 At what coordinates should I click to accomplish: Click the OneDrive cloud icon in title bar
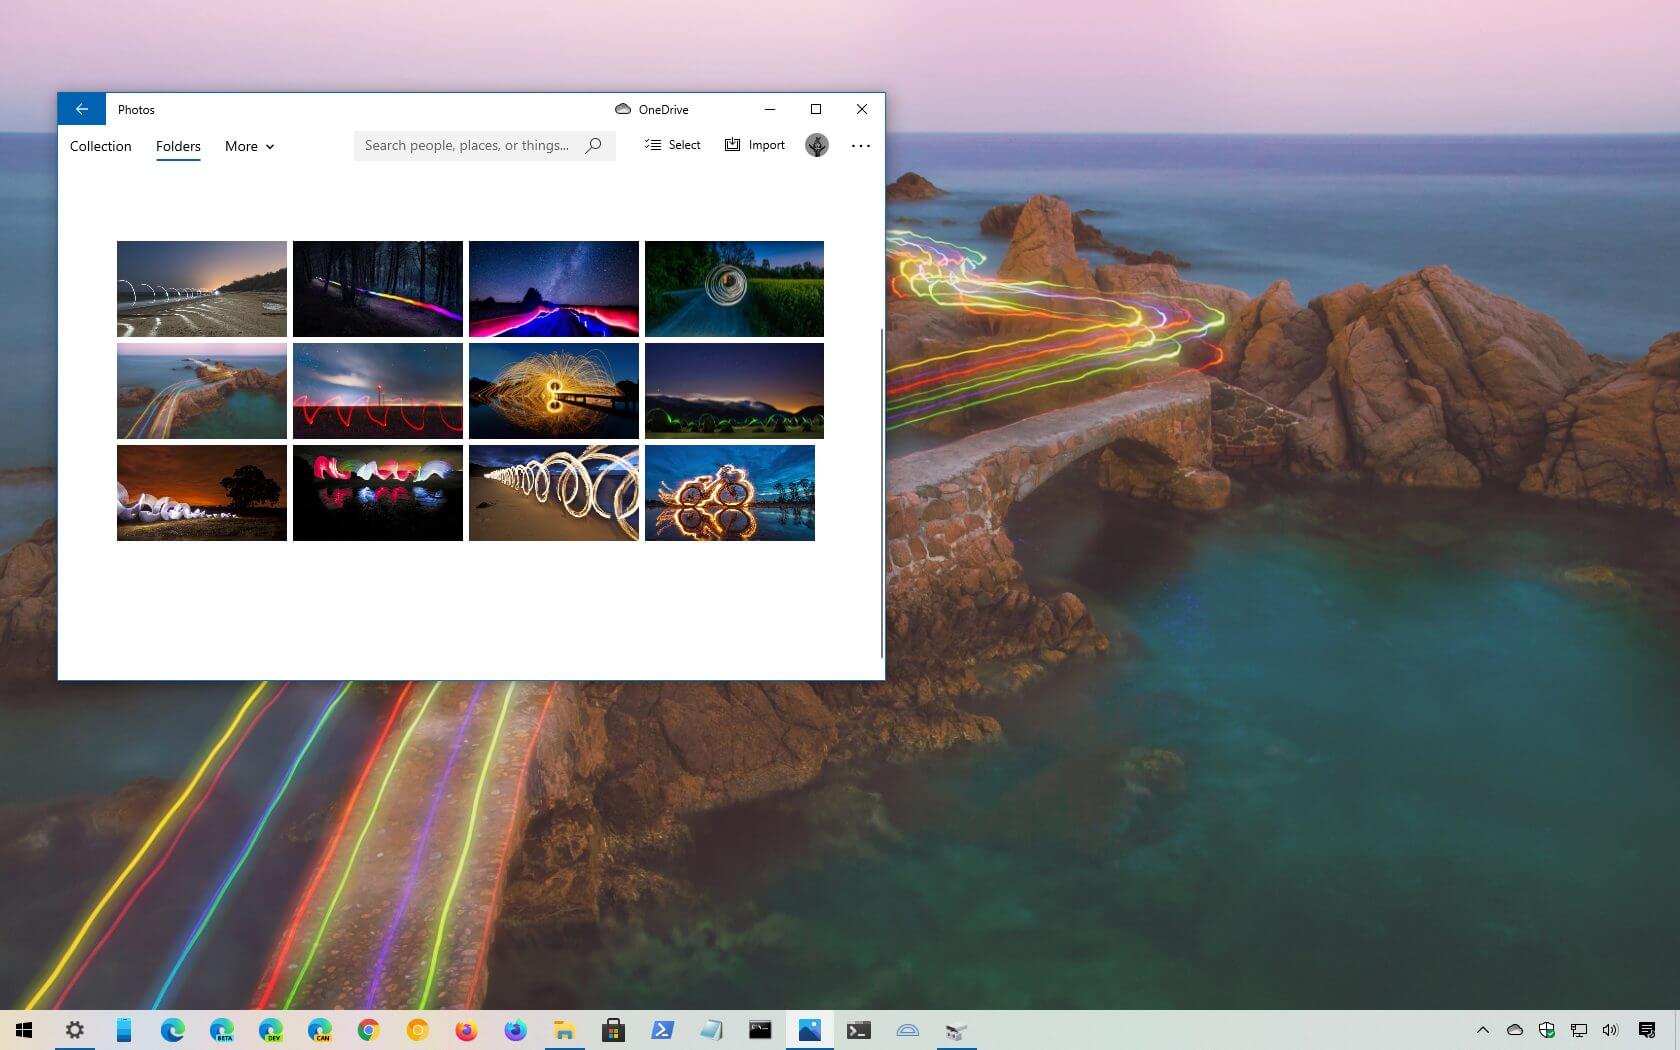point(624,109)
